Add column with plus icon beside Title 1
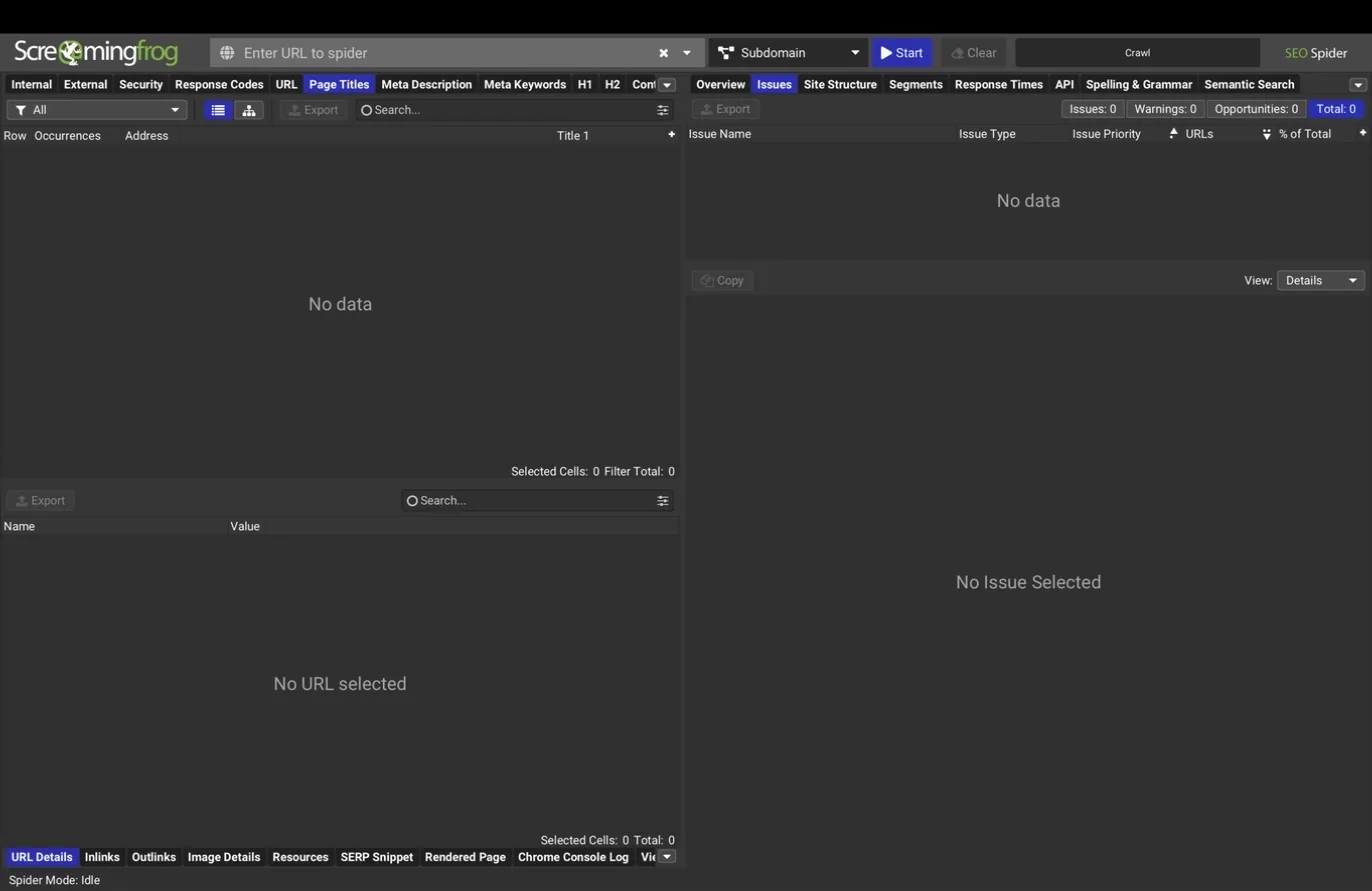Viewport: 1372px width, 891px height. click(671, 134)
